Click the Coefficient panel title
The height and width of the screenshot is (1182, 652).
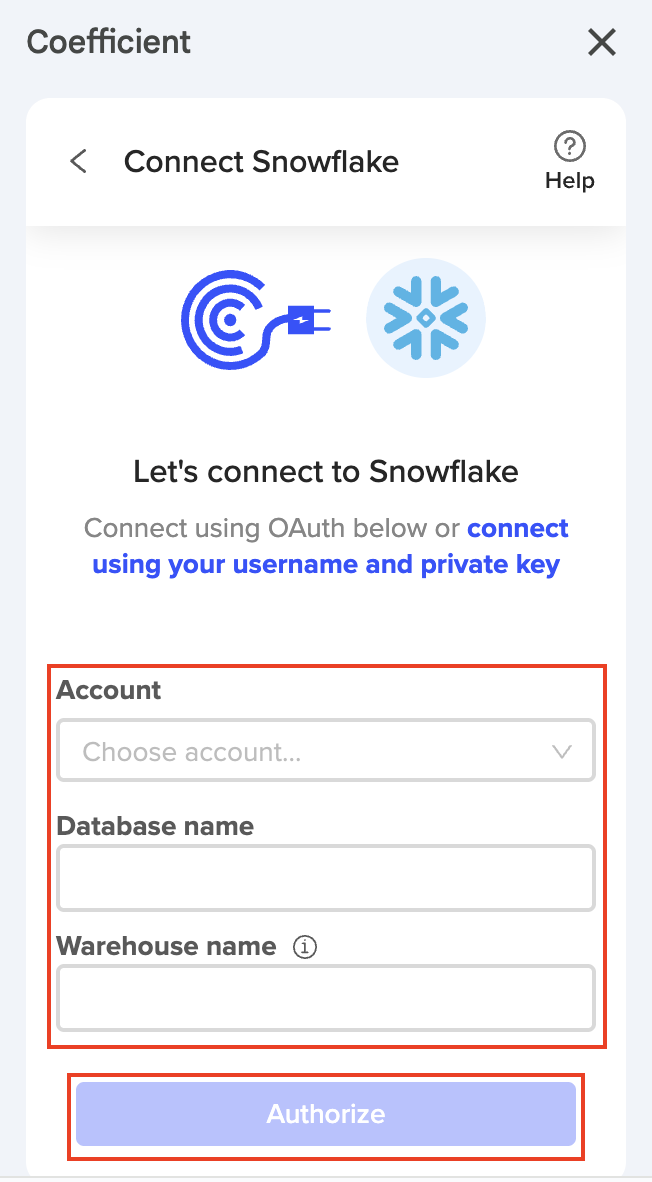click(x=109, y=43)
